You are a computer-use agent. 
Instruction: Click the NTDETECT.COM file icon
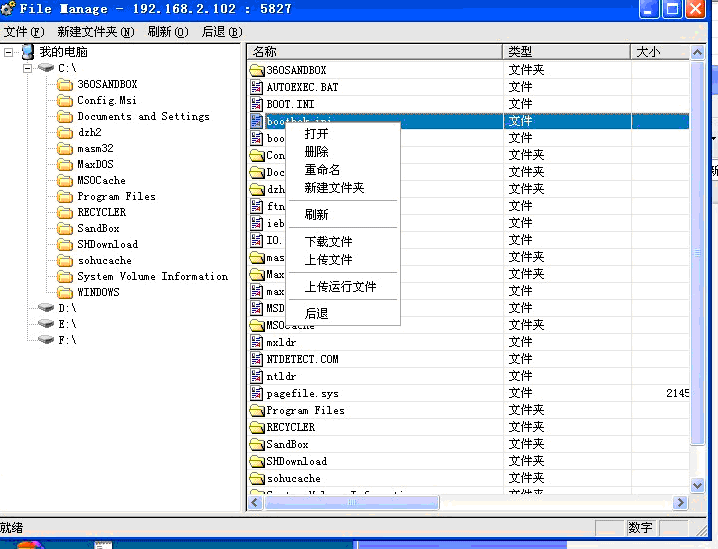[257, 359]
